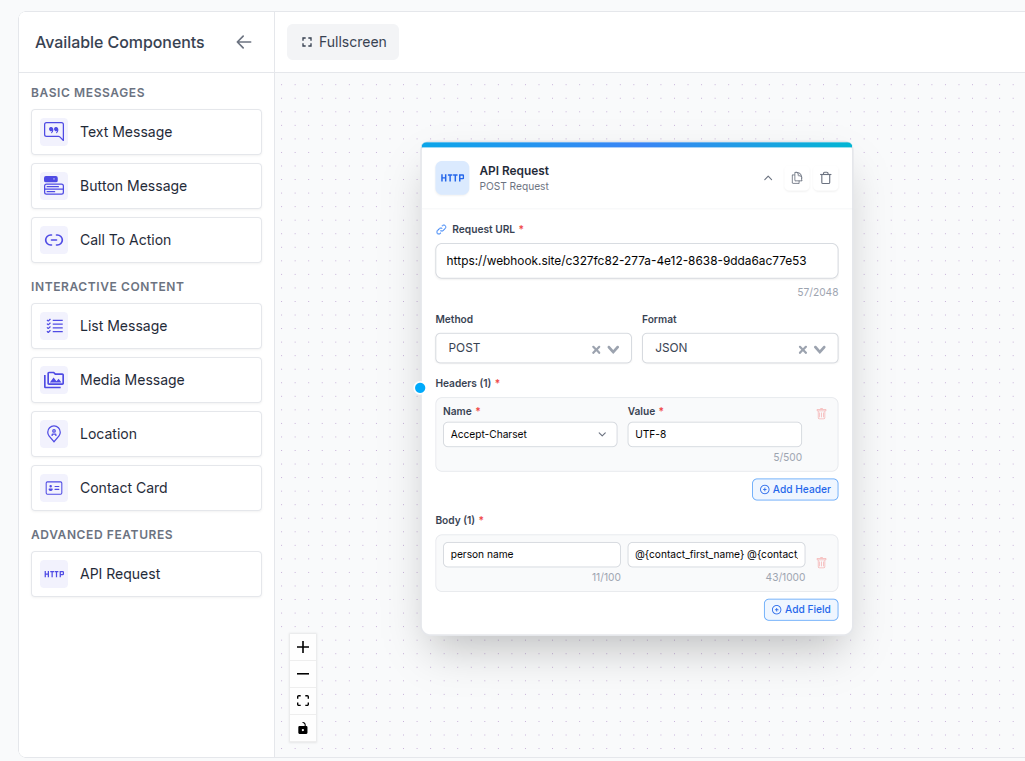Pick the List Message component
This screenshot has height=761, width=1025.
pyautogui.click(x=146, y=326)
